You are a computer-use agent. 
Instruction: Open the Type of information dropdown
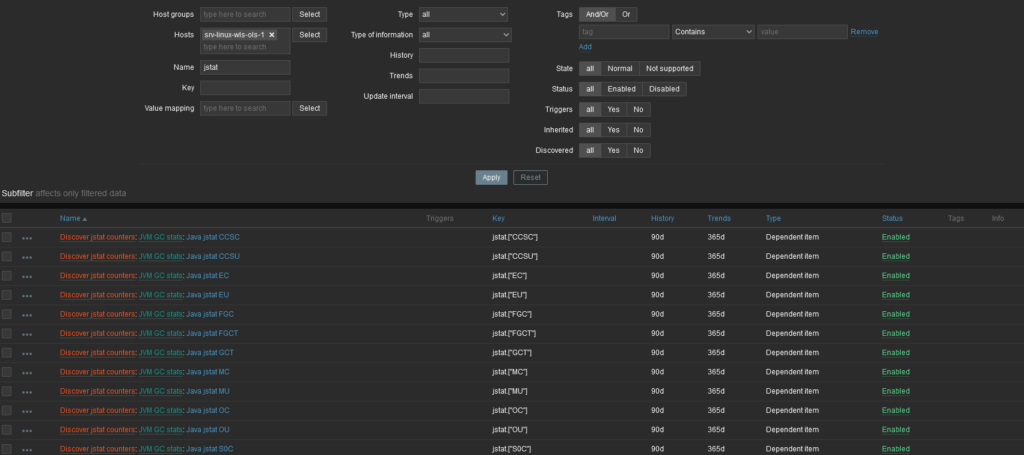click(463, 35)
